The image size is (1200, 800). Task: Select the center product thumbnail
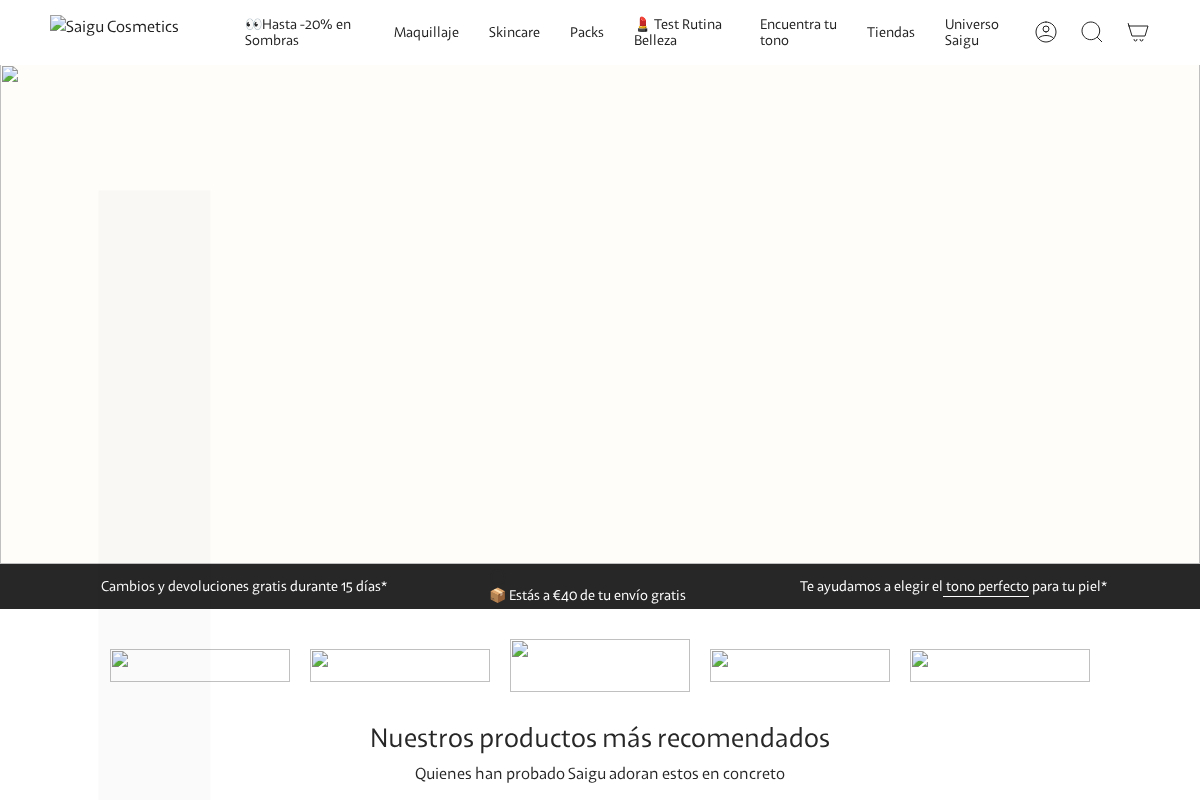(600, 665)
